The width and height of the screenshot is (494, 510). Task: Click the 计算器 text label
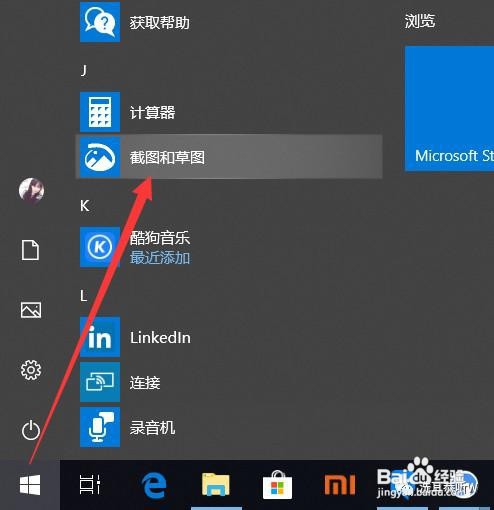click(x=152, y=113)
